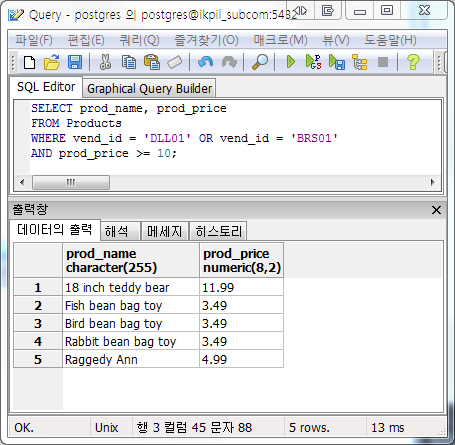This screenshot has width=455, height=445.
Task: Select row header 2
Action: (38, 305)
